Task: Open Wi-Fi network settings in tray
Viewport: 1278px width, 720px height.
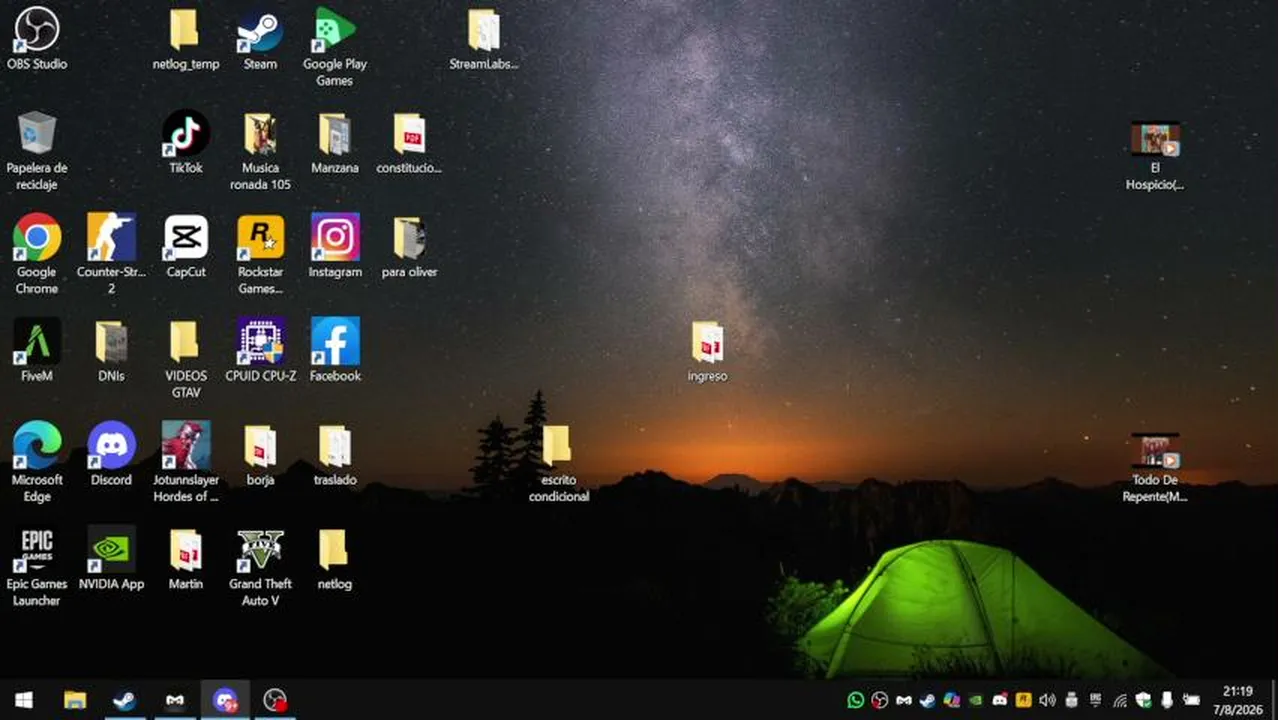Action: [1120, 700]
